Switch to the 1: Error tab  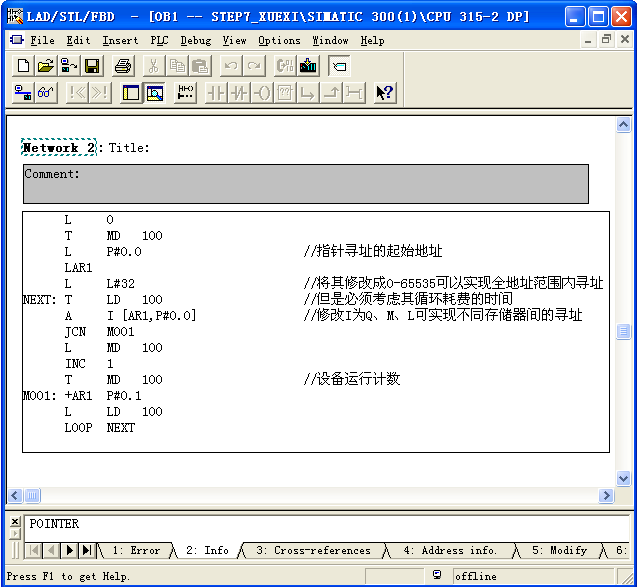[x=136, y=550]
